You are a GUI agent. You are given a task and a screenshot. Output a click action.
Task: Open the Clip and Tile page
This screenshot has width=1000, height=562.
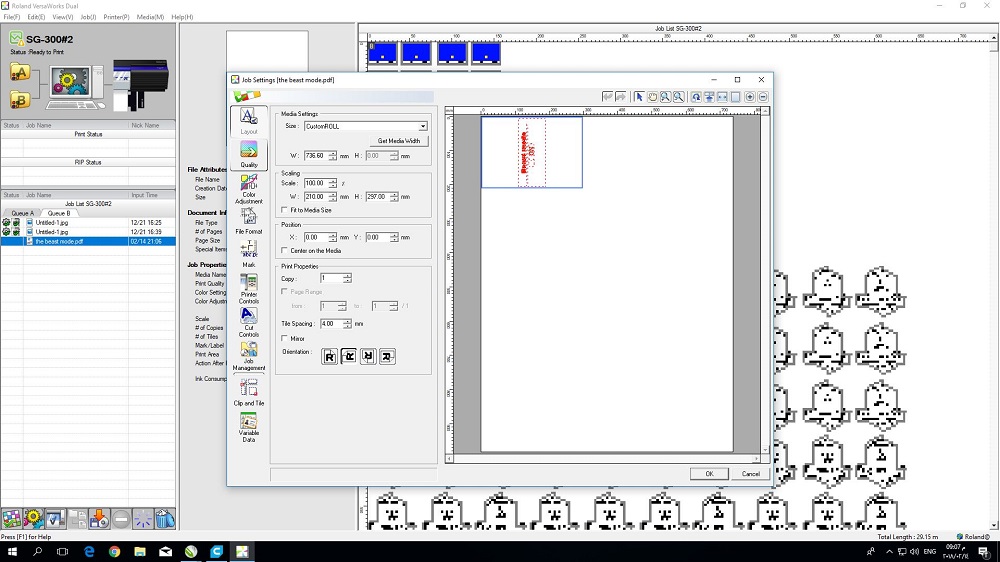click(249, 392)
